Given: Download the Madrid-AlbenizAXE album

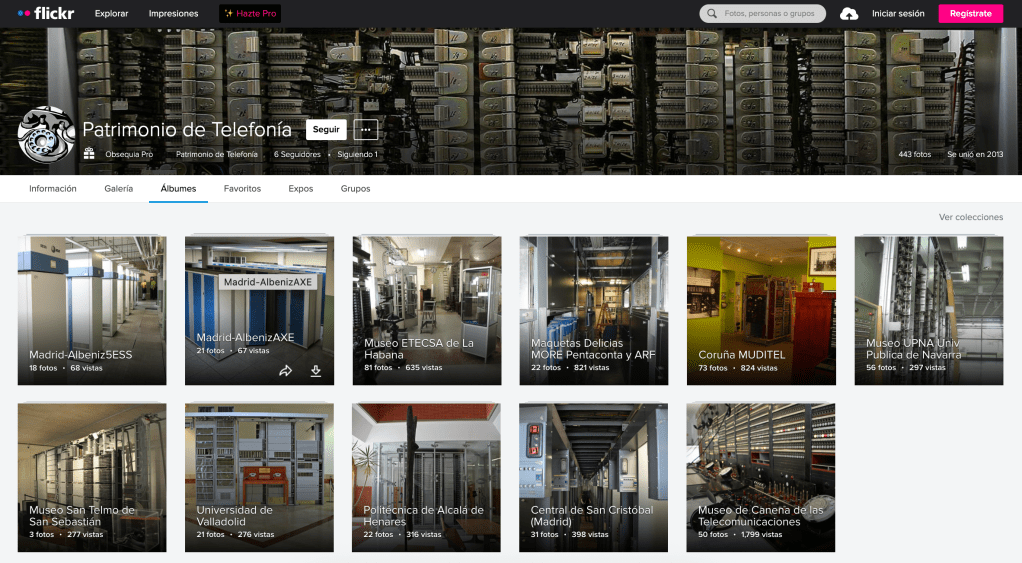Looking at the screenshot, I should coord(316,371).
